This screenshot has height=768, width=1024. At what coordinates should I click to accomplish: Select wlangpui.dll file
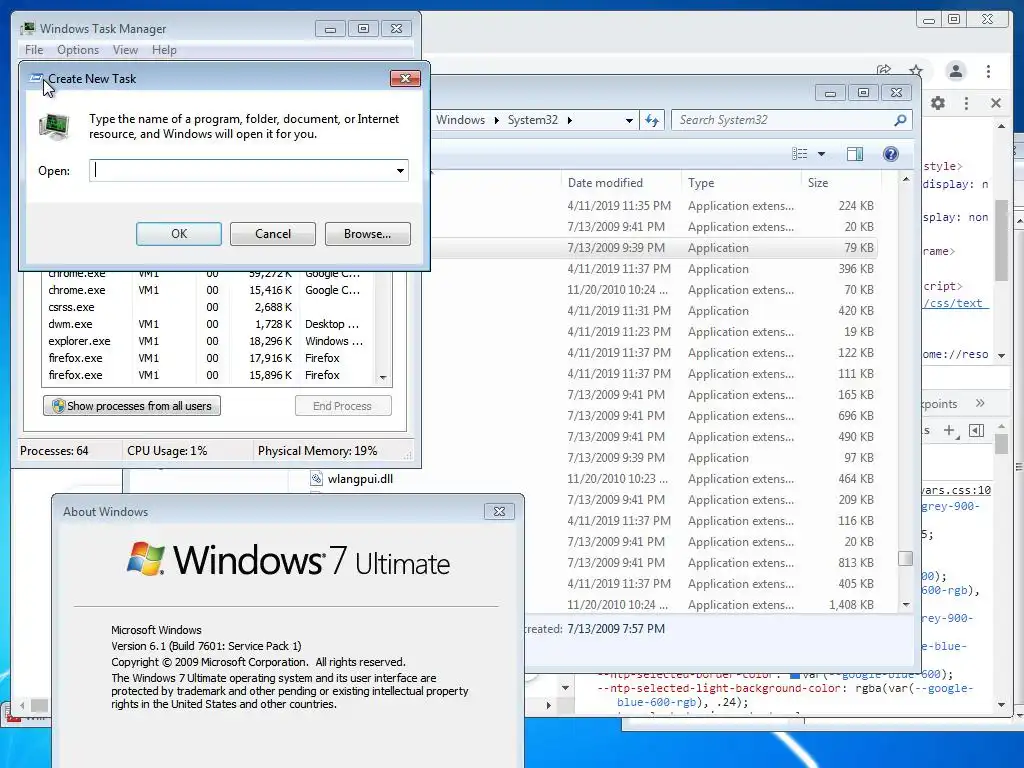tap(360, 479)
